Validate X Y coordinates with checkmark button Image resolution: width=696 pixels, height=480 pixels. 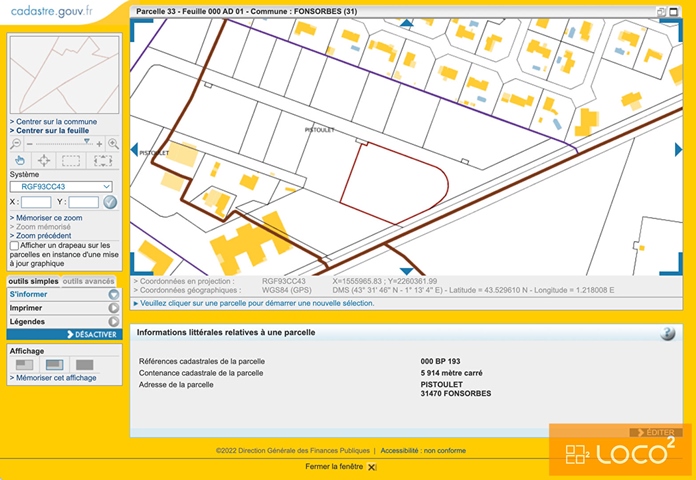[x=110, y=202]
